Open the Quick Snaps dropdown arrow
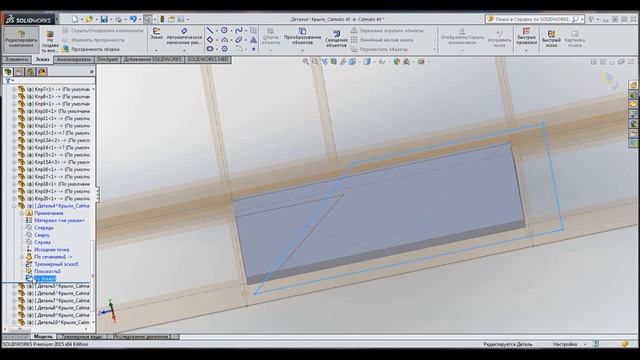640x360 pixels. pos(526,51)
